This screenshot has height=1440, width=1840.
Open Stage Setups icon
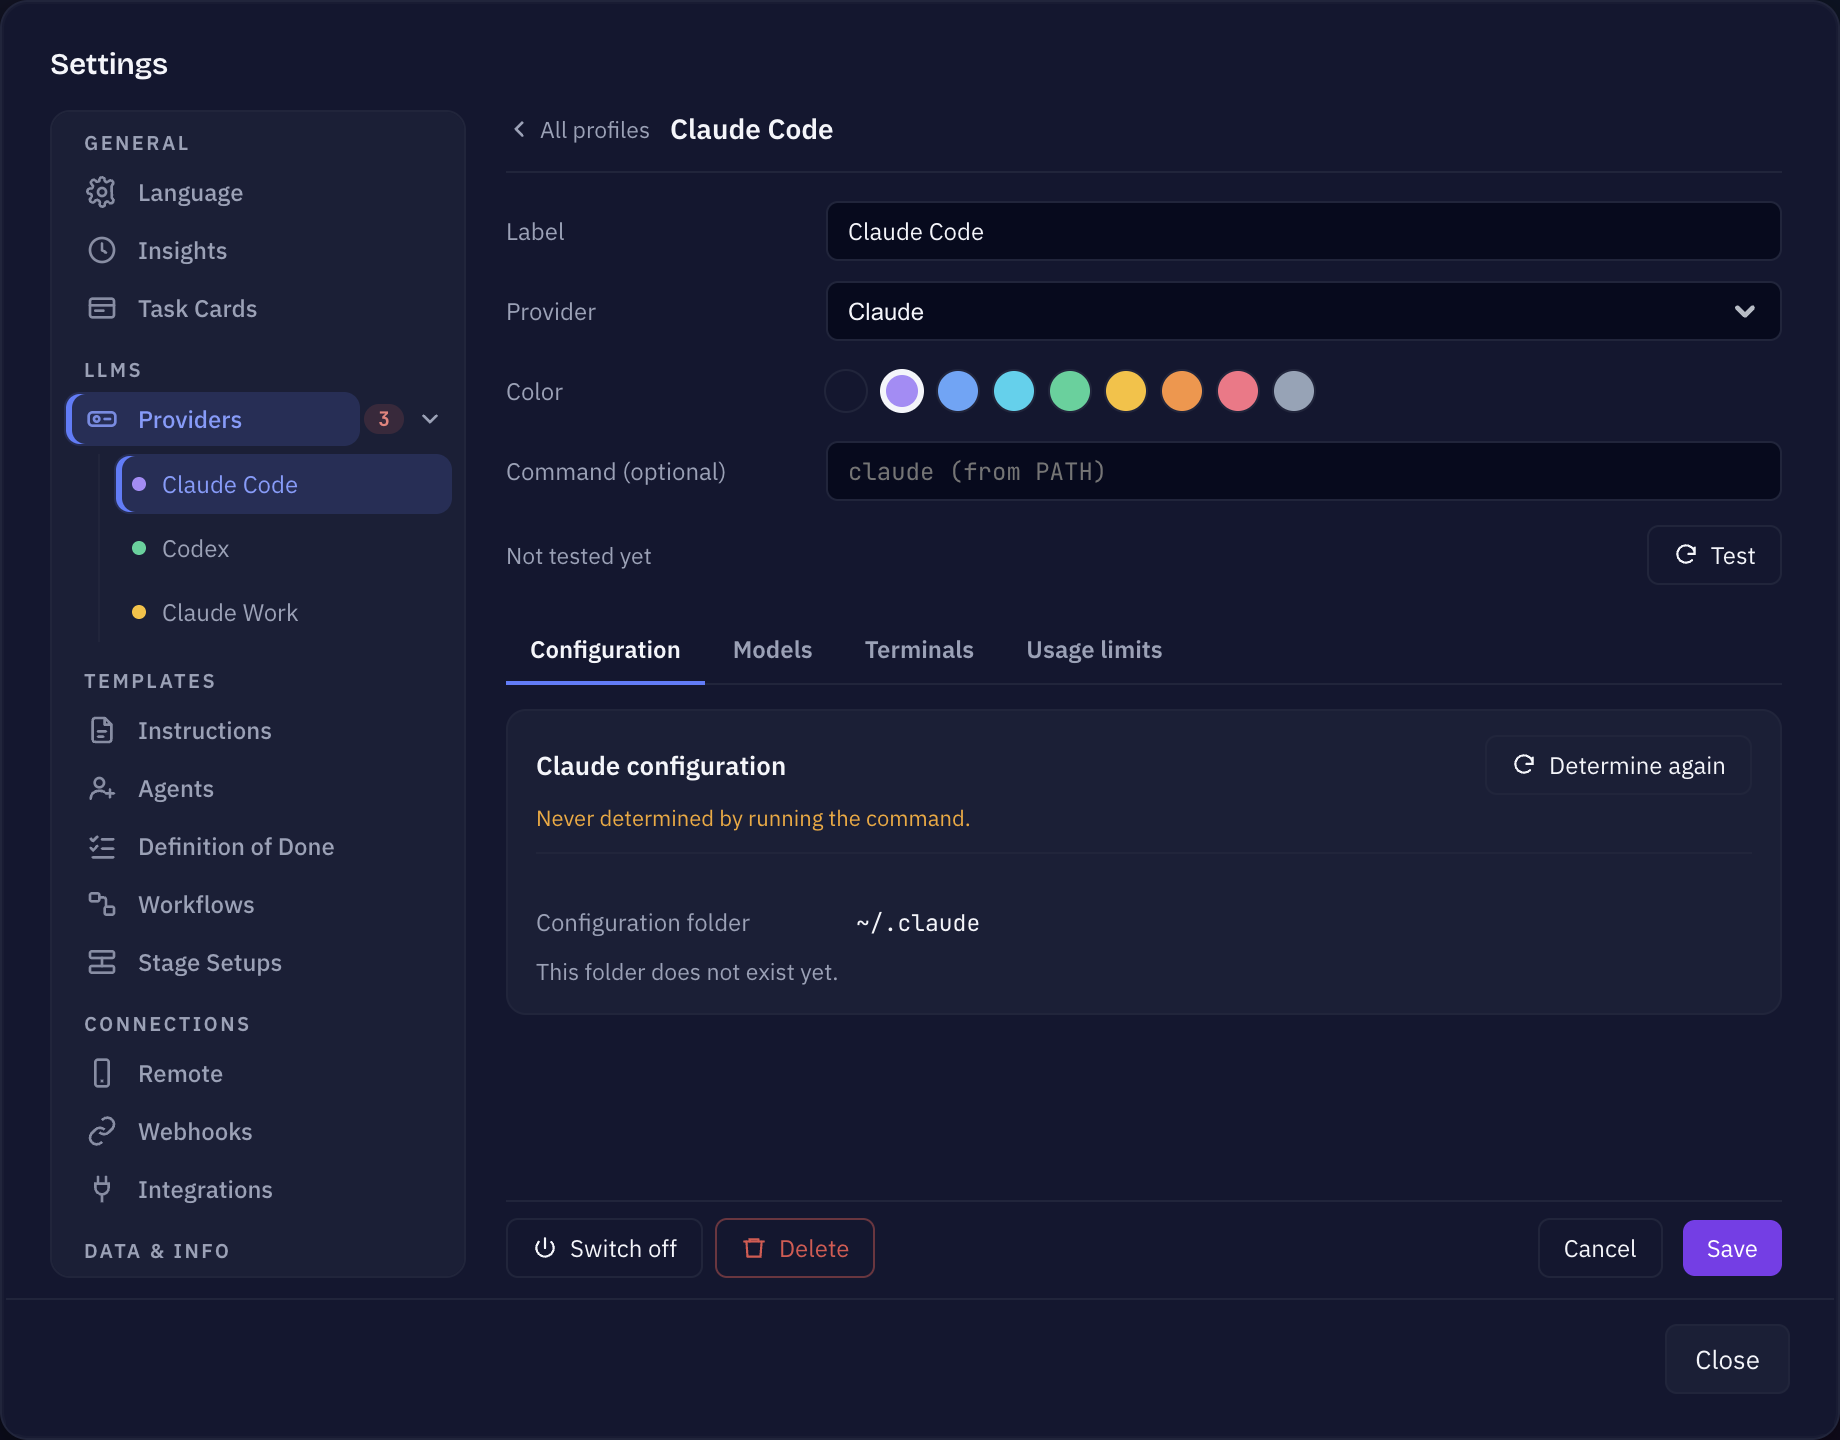[101, 962]
